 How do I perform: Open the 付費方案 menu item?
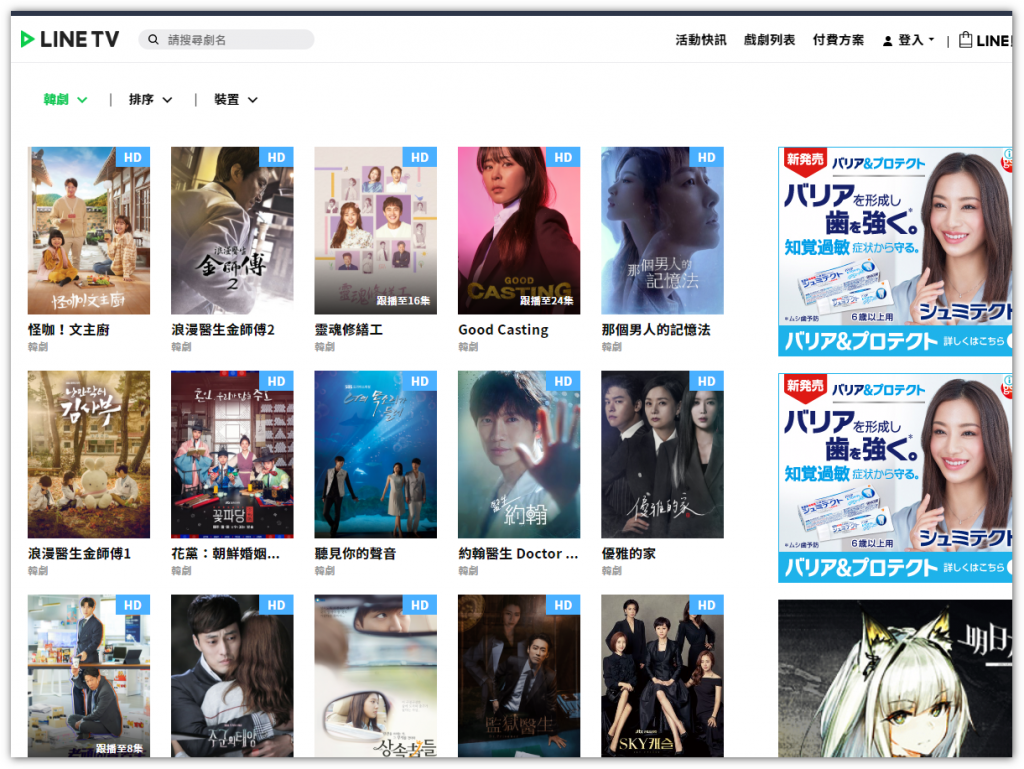click(838, 40)
